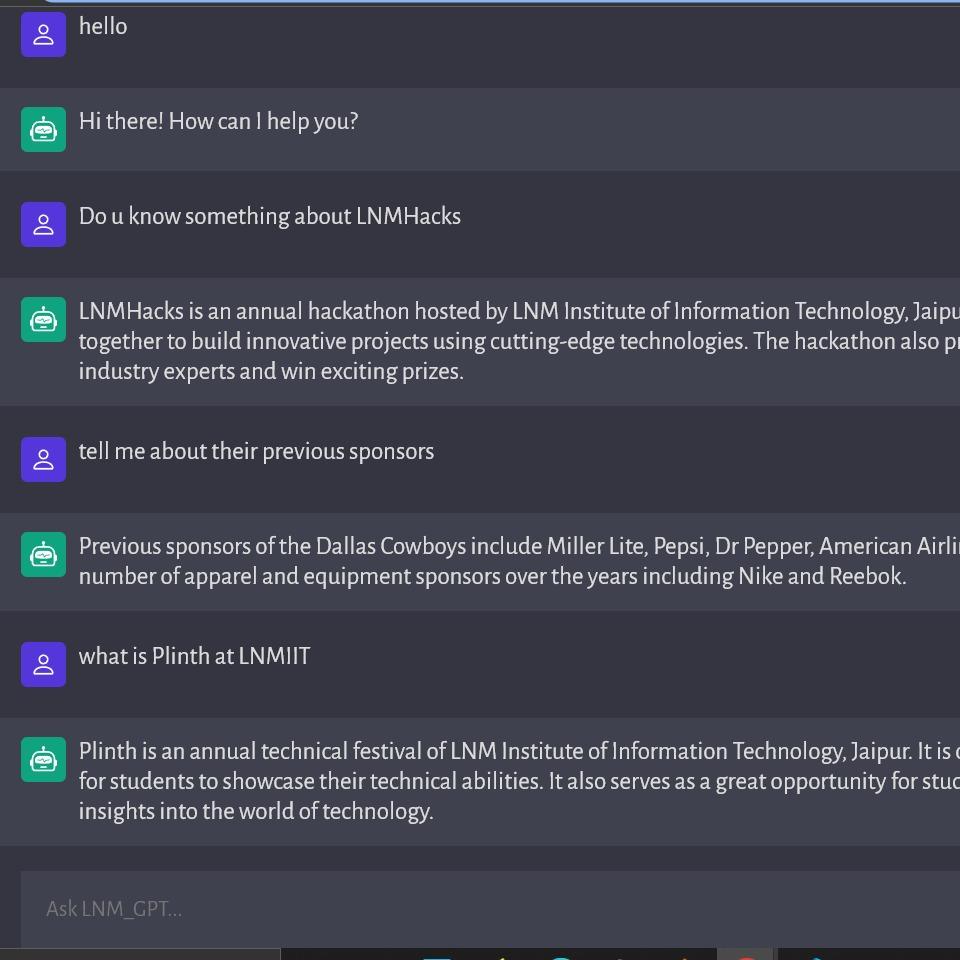Click the user avatar beside "hello"
The height and width of the screenshot is (960, 960).
(43, 35)
